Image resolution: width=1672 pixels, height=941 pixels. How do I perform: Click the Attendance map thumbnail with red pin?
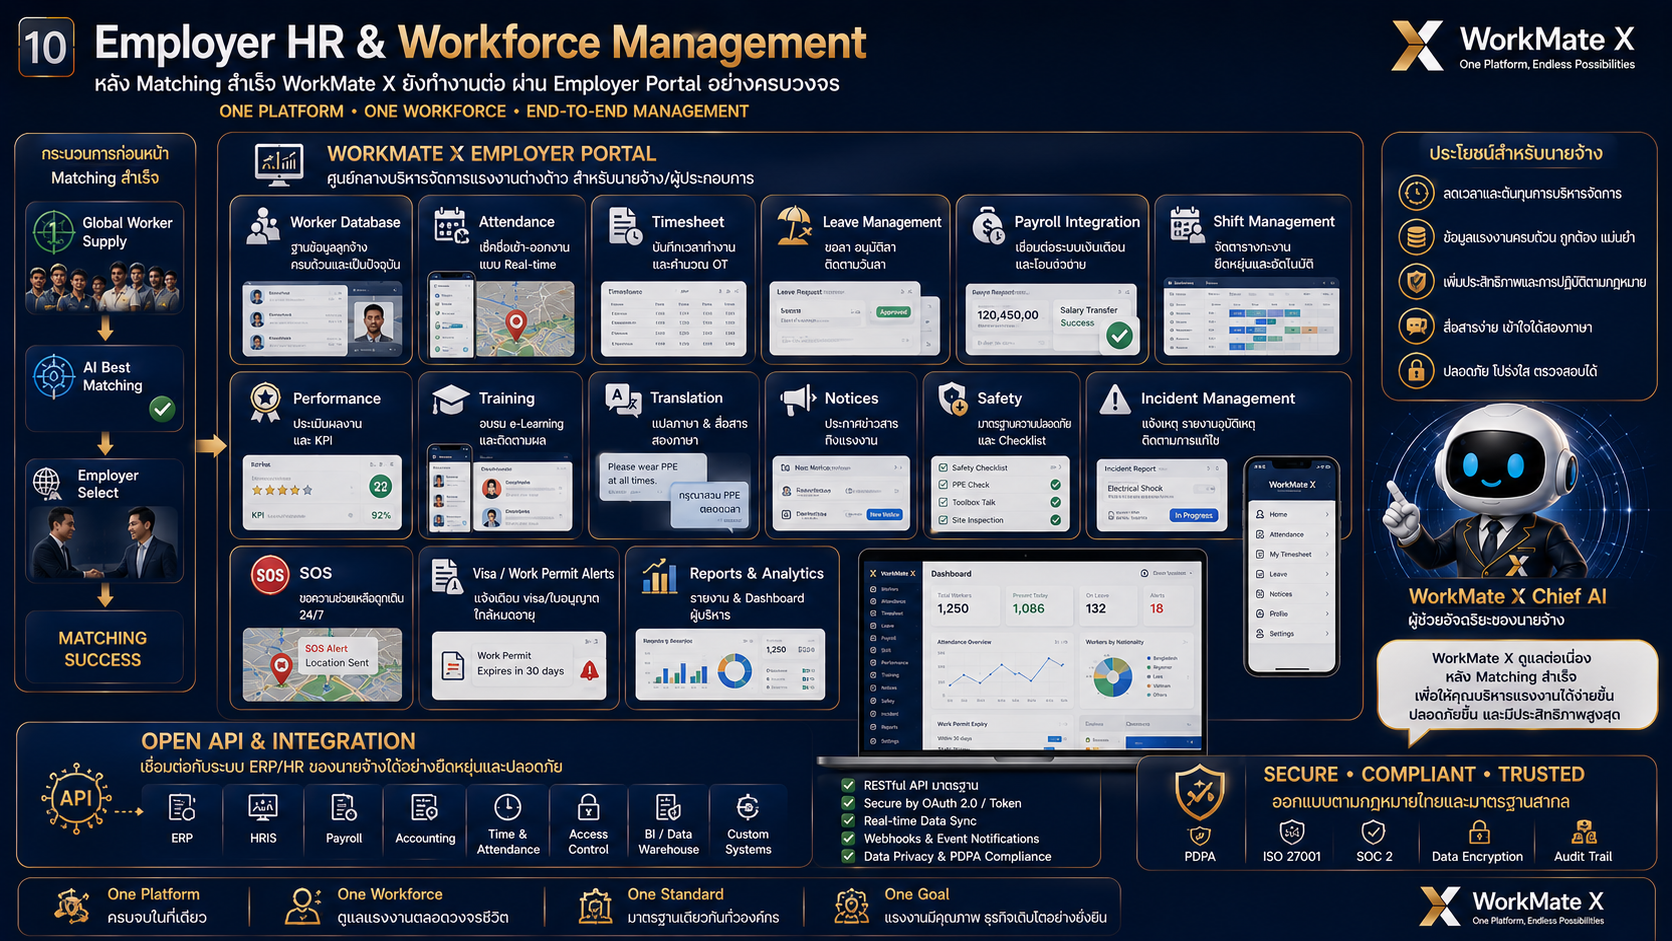525,319
